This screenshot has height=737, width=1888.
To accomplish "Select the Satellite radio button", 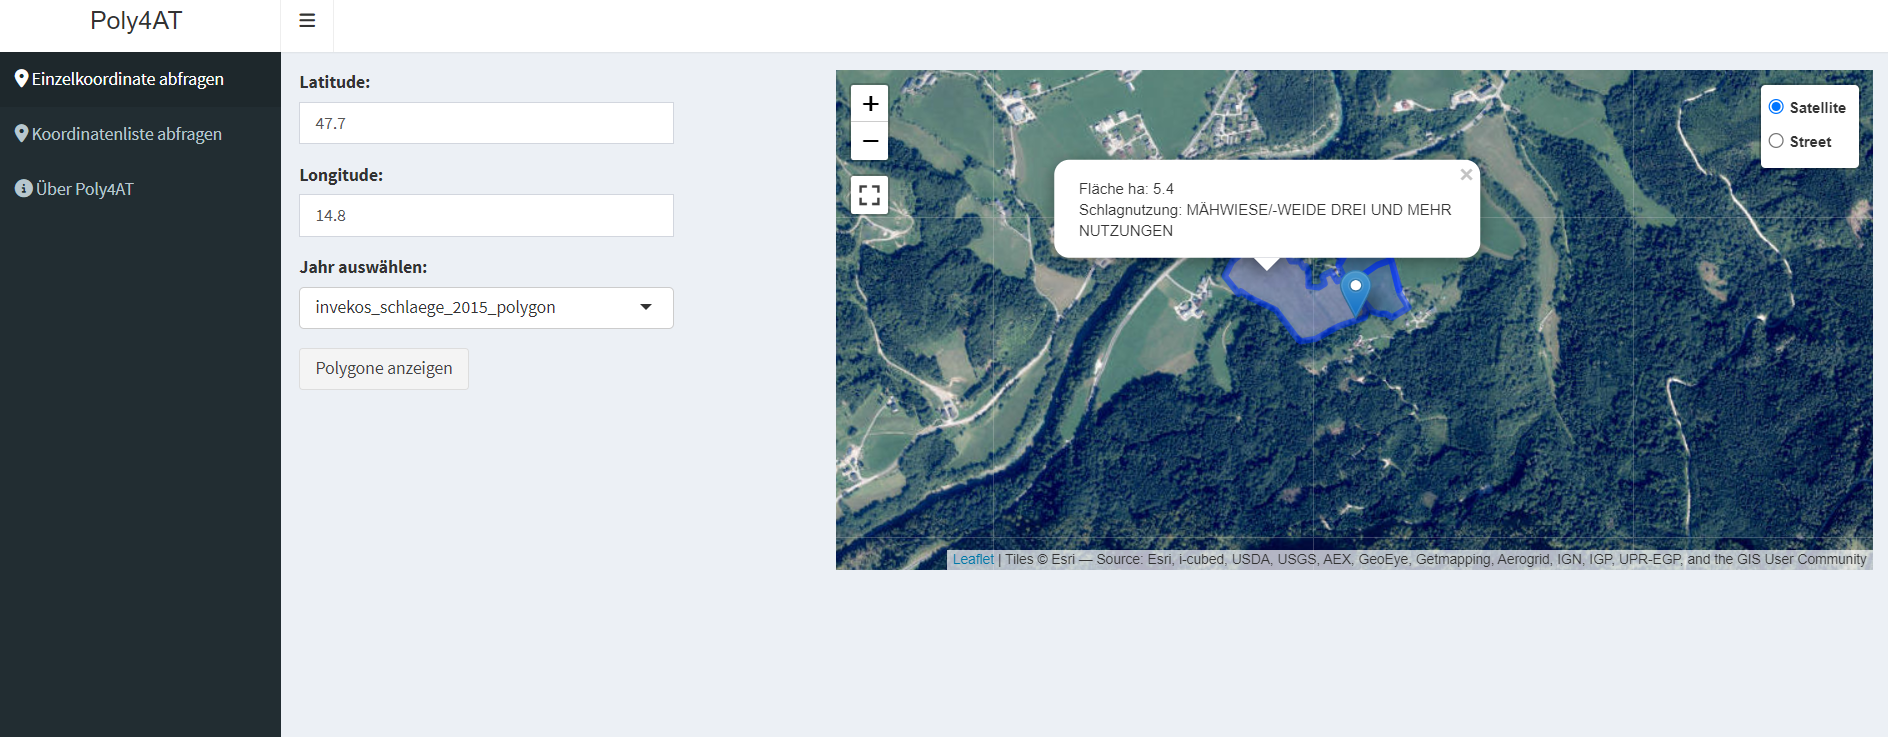I will [x=1776, y=107].
